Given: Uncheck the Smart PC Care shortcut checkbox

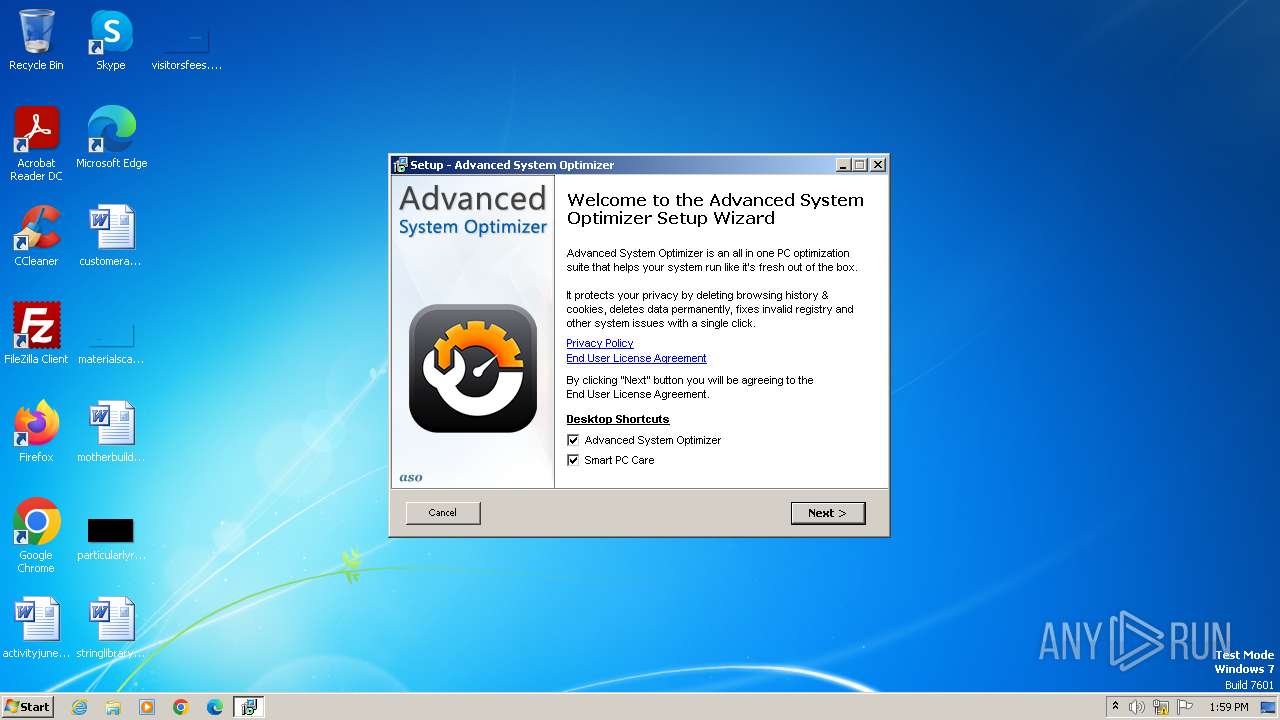Looking at the screenshot, I should (x=573, y=460).
